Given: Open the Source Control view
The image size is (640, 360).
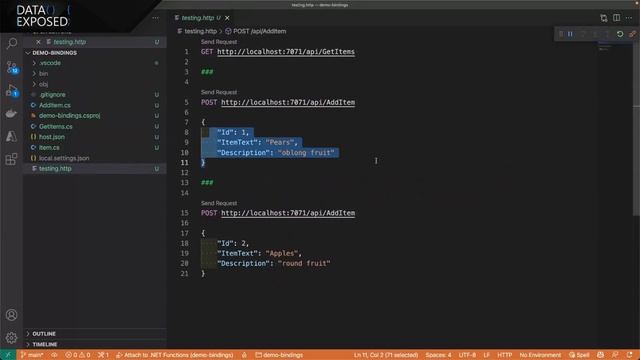Looking at the screenshot, I should click(x=11, y=67).
